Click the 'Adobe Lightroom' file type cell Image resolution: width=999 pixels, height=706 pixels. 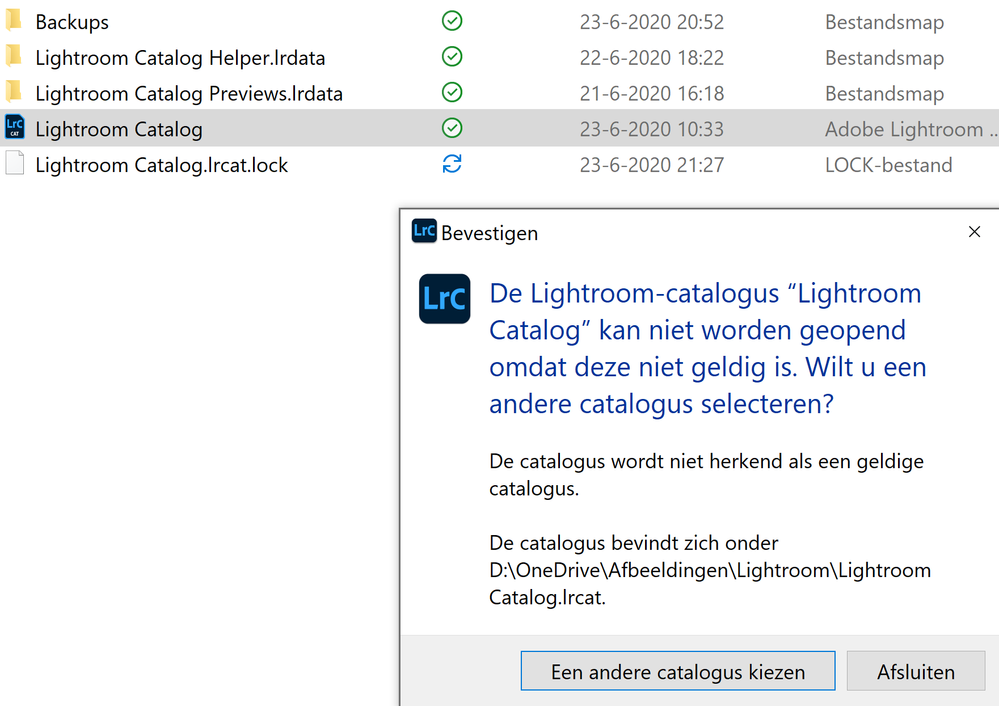[x=912, y=129]
